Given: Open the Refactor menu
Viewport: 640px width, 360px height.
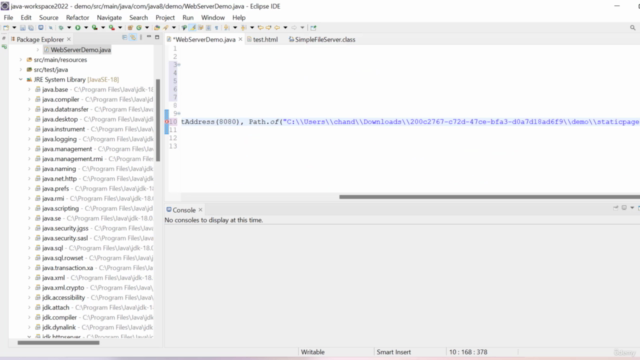Looking at the screenshot, I should 77,18.
